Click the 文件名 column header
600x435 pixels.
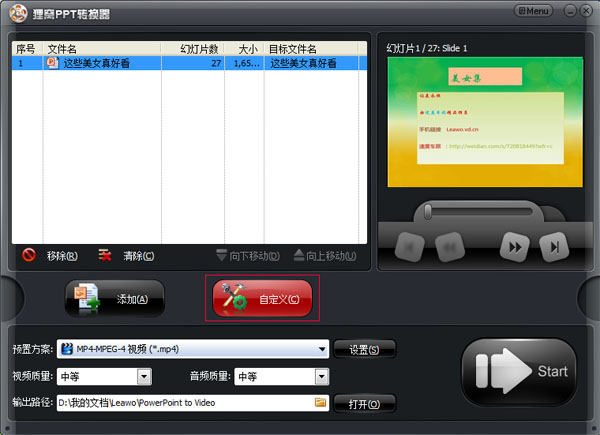point(102,49)
